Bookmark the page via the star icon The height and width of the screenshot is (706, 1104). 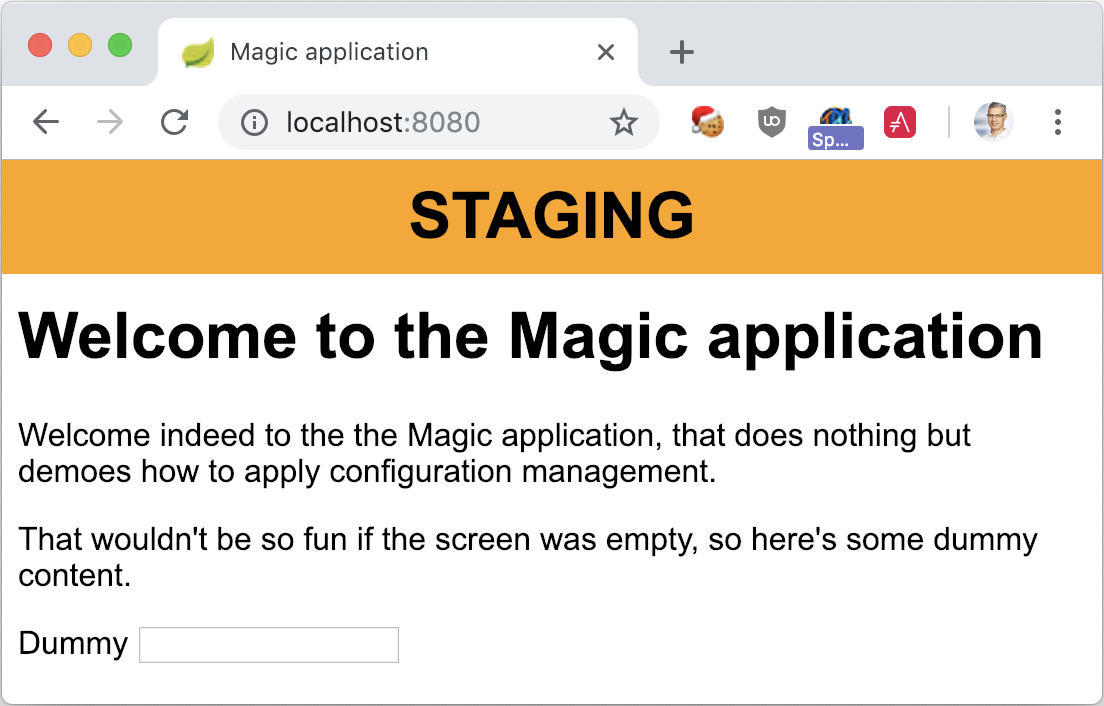point(623,121)
